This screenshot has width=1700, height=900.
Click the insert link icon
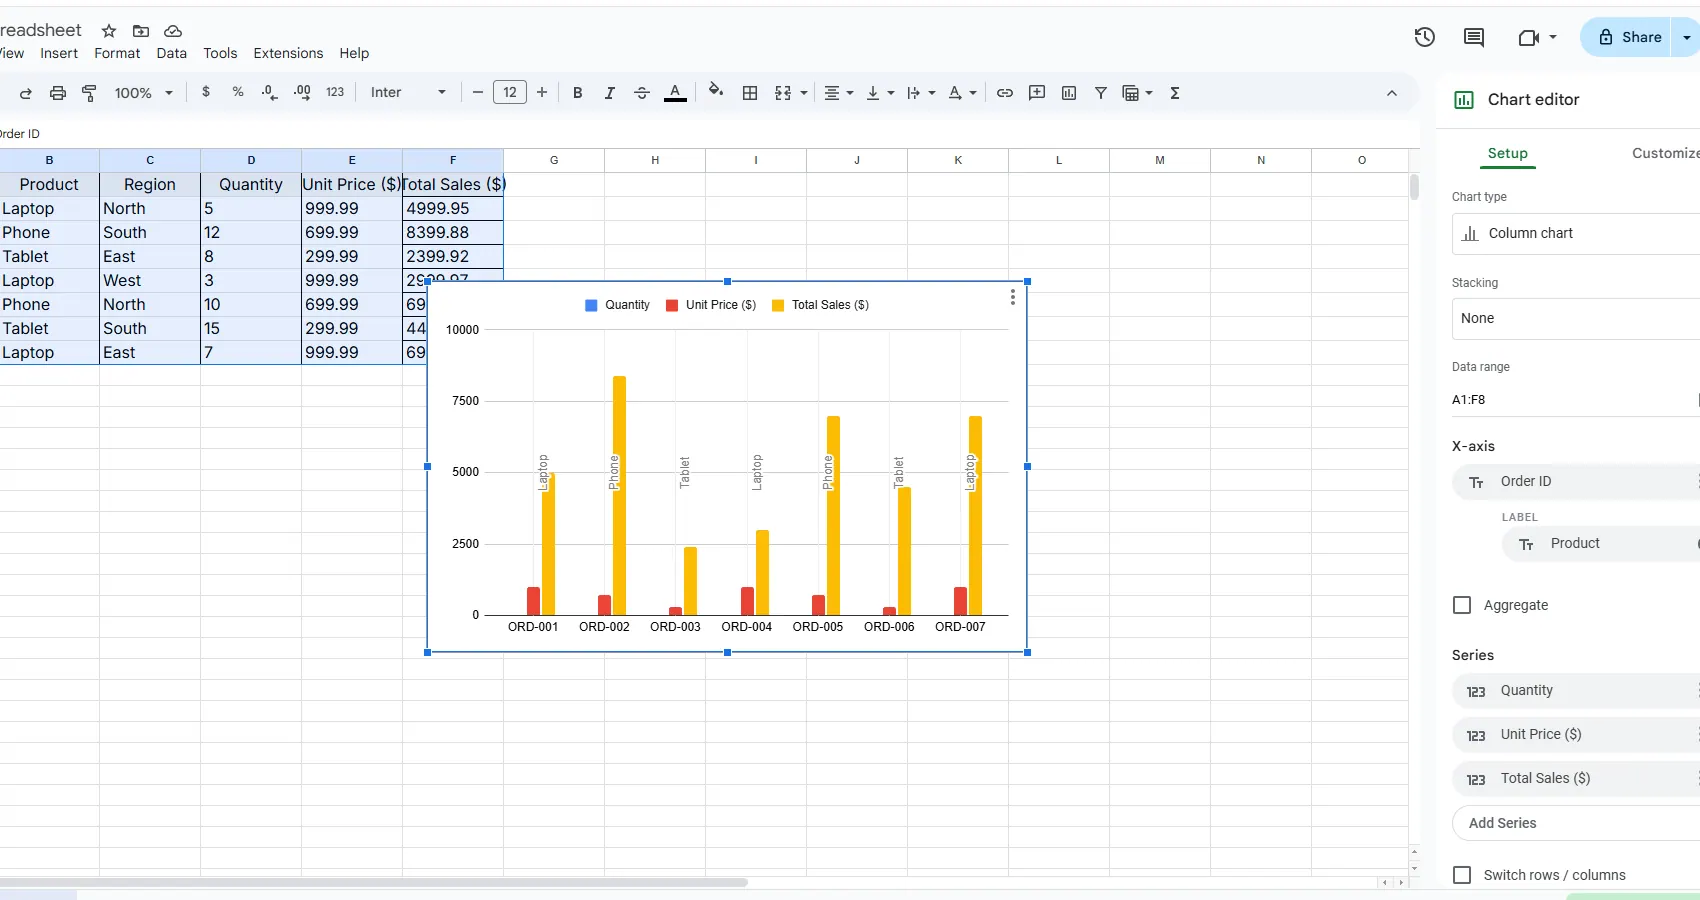1005,93
